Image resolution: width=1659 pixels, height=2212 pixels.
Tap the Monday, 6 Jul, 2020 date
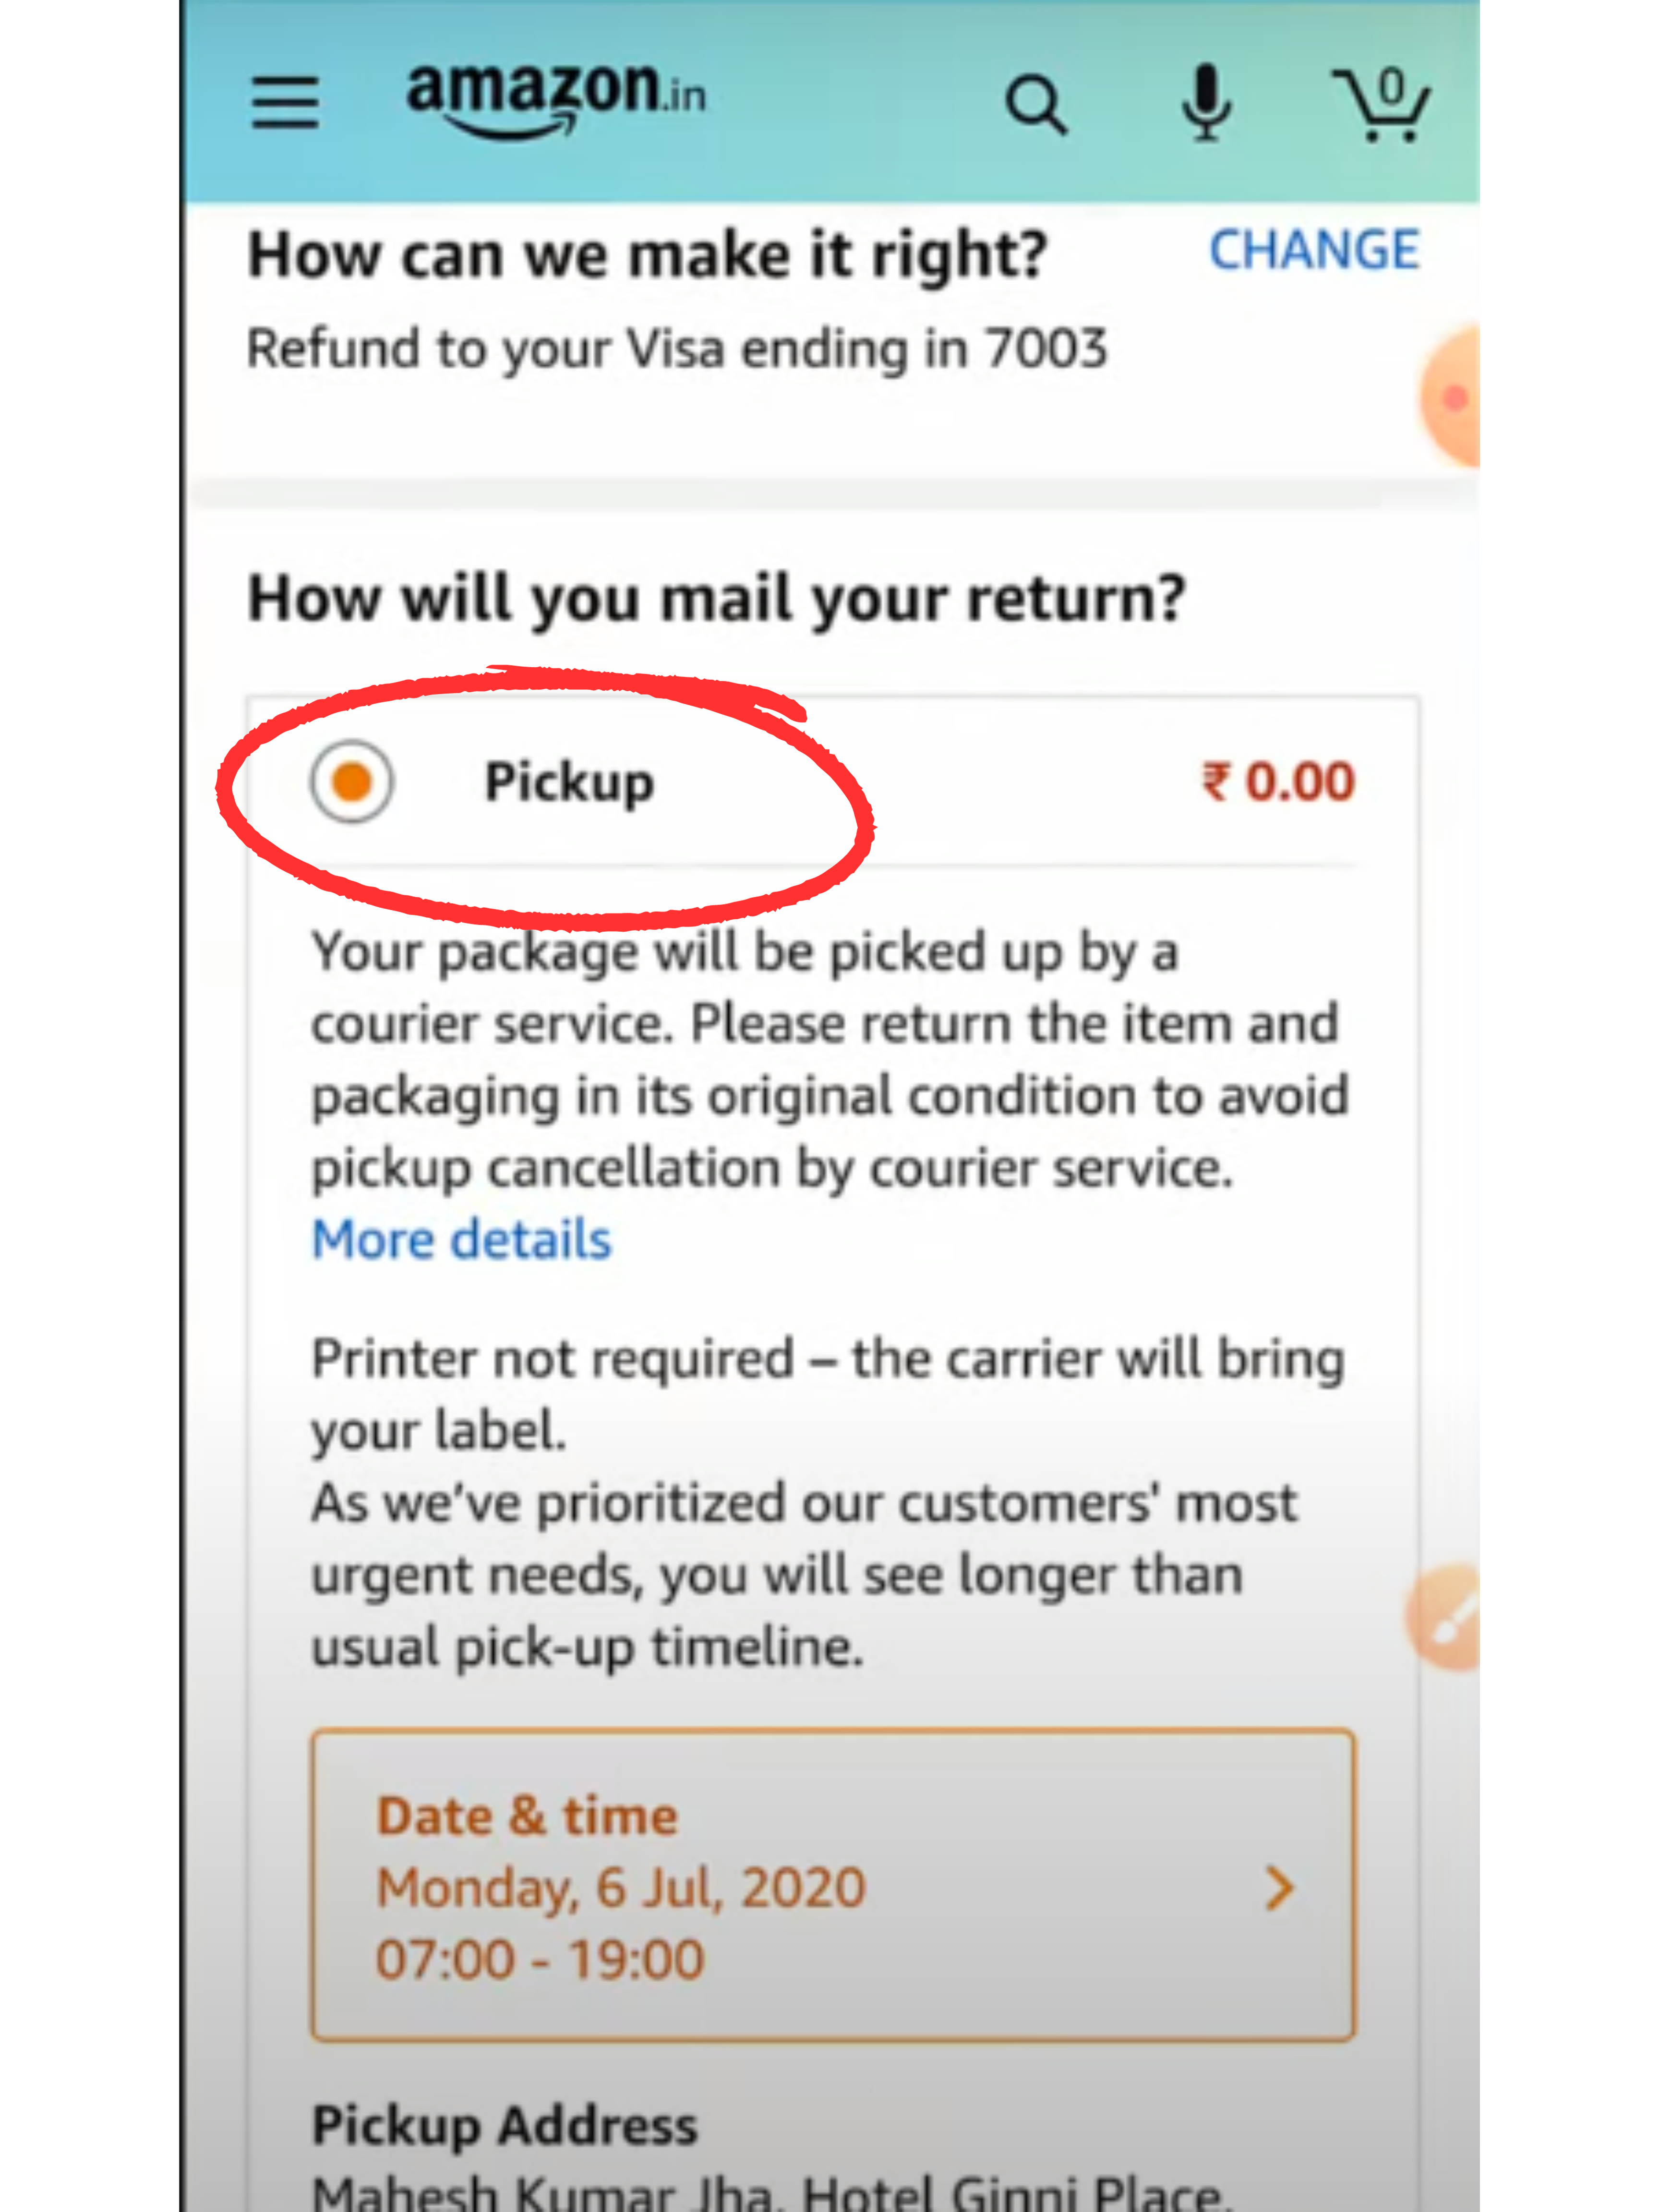click(x=621, y=1888)
